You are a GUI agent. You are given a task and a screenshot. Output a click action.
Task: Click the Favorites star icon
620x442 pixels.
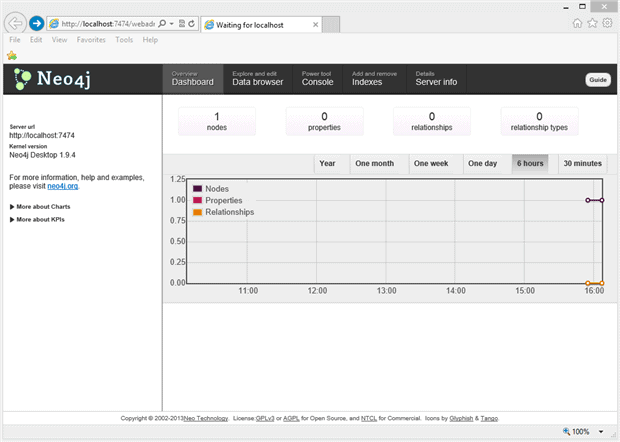592,23
